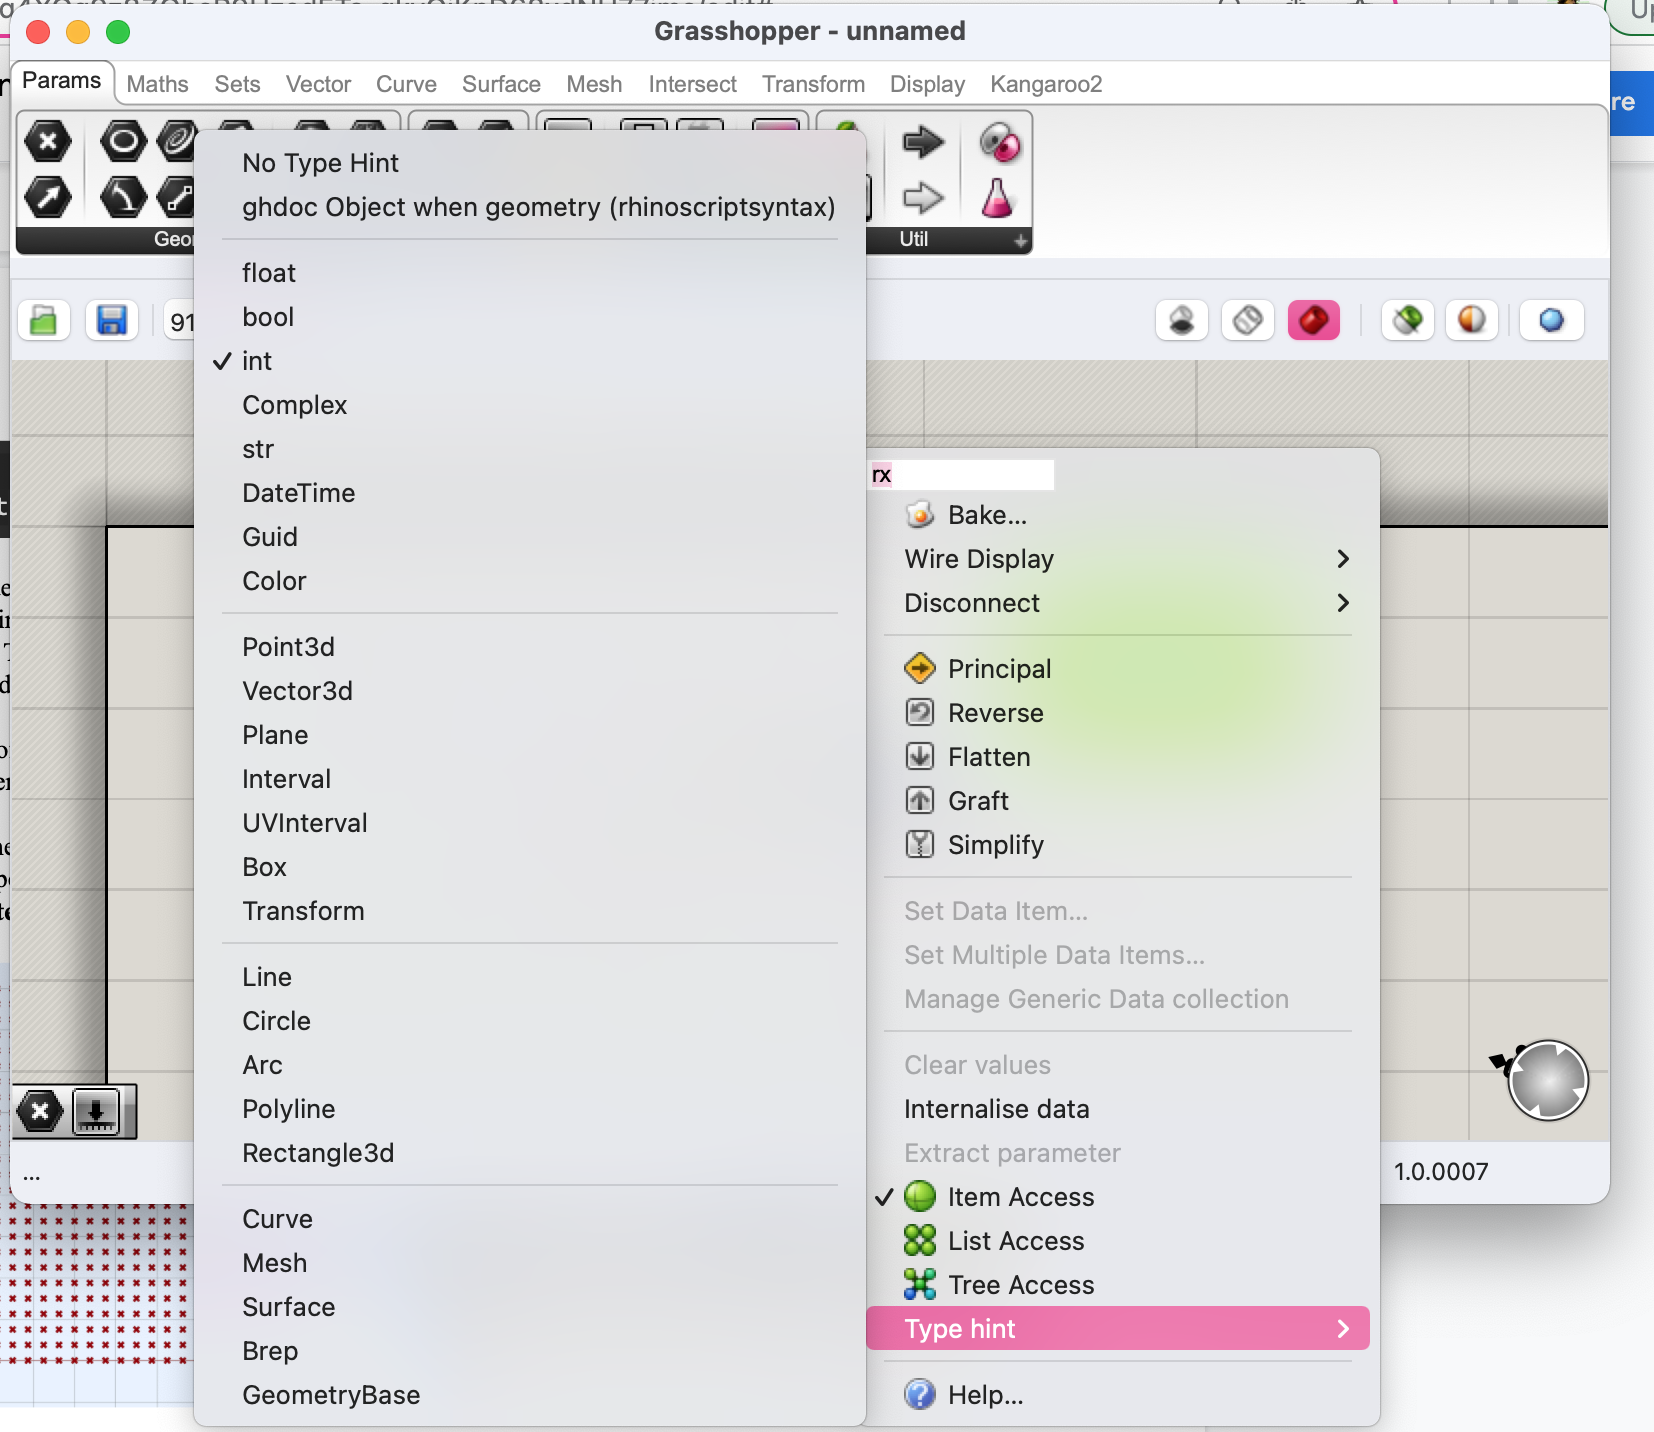Enable wireframe preview mode icon
Viewport: 1654px width, 1432px height.
[x=1248, y=321]
